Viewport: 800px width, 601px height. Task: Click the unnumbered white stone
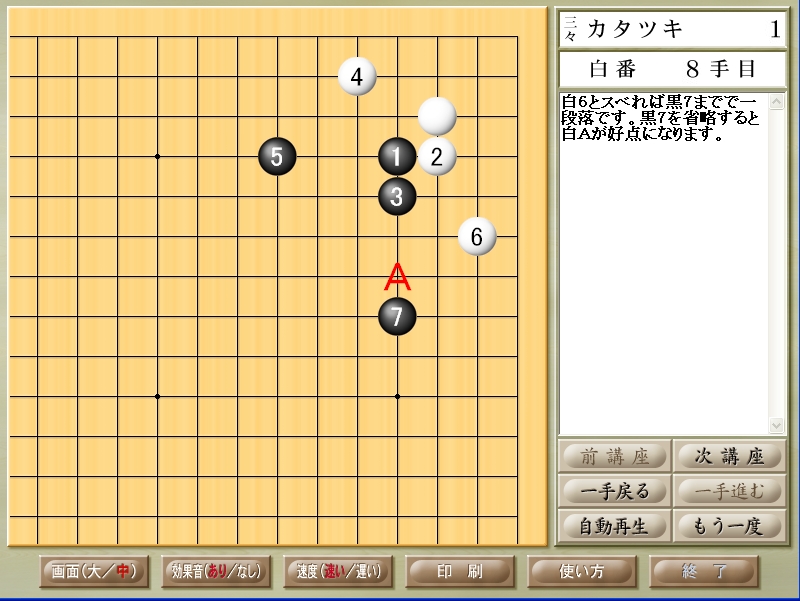tap(437, 116)
